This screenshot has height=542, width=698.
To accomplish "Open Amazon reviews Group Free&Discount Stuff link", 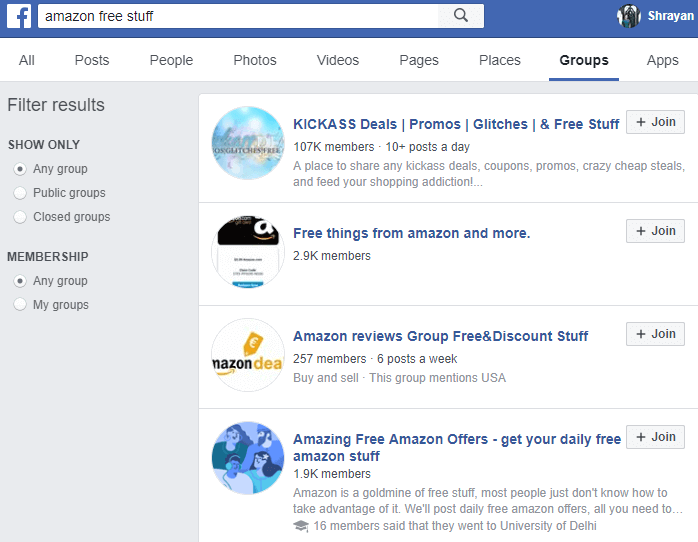I will click(440, 336).
